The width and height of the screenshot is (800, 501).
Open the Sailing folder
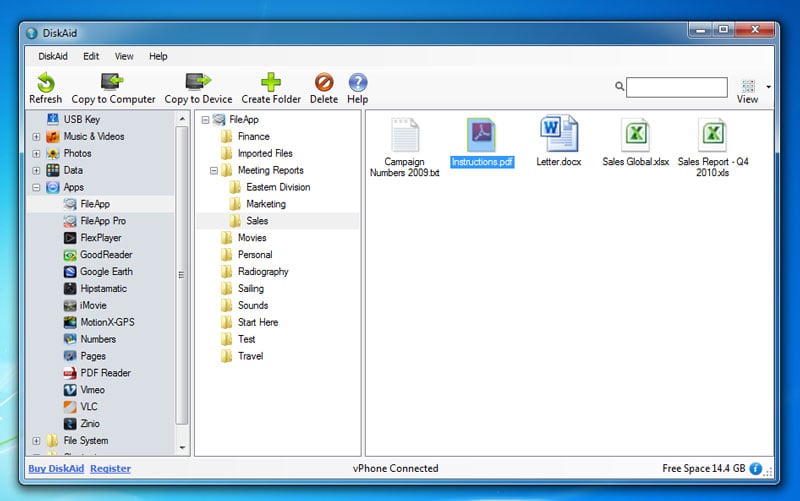(243, 289)
